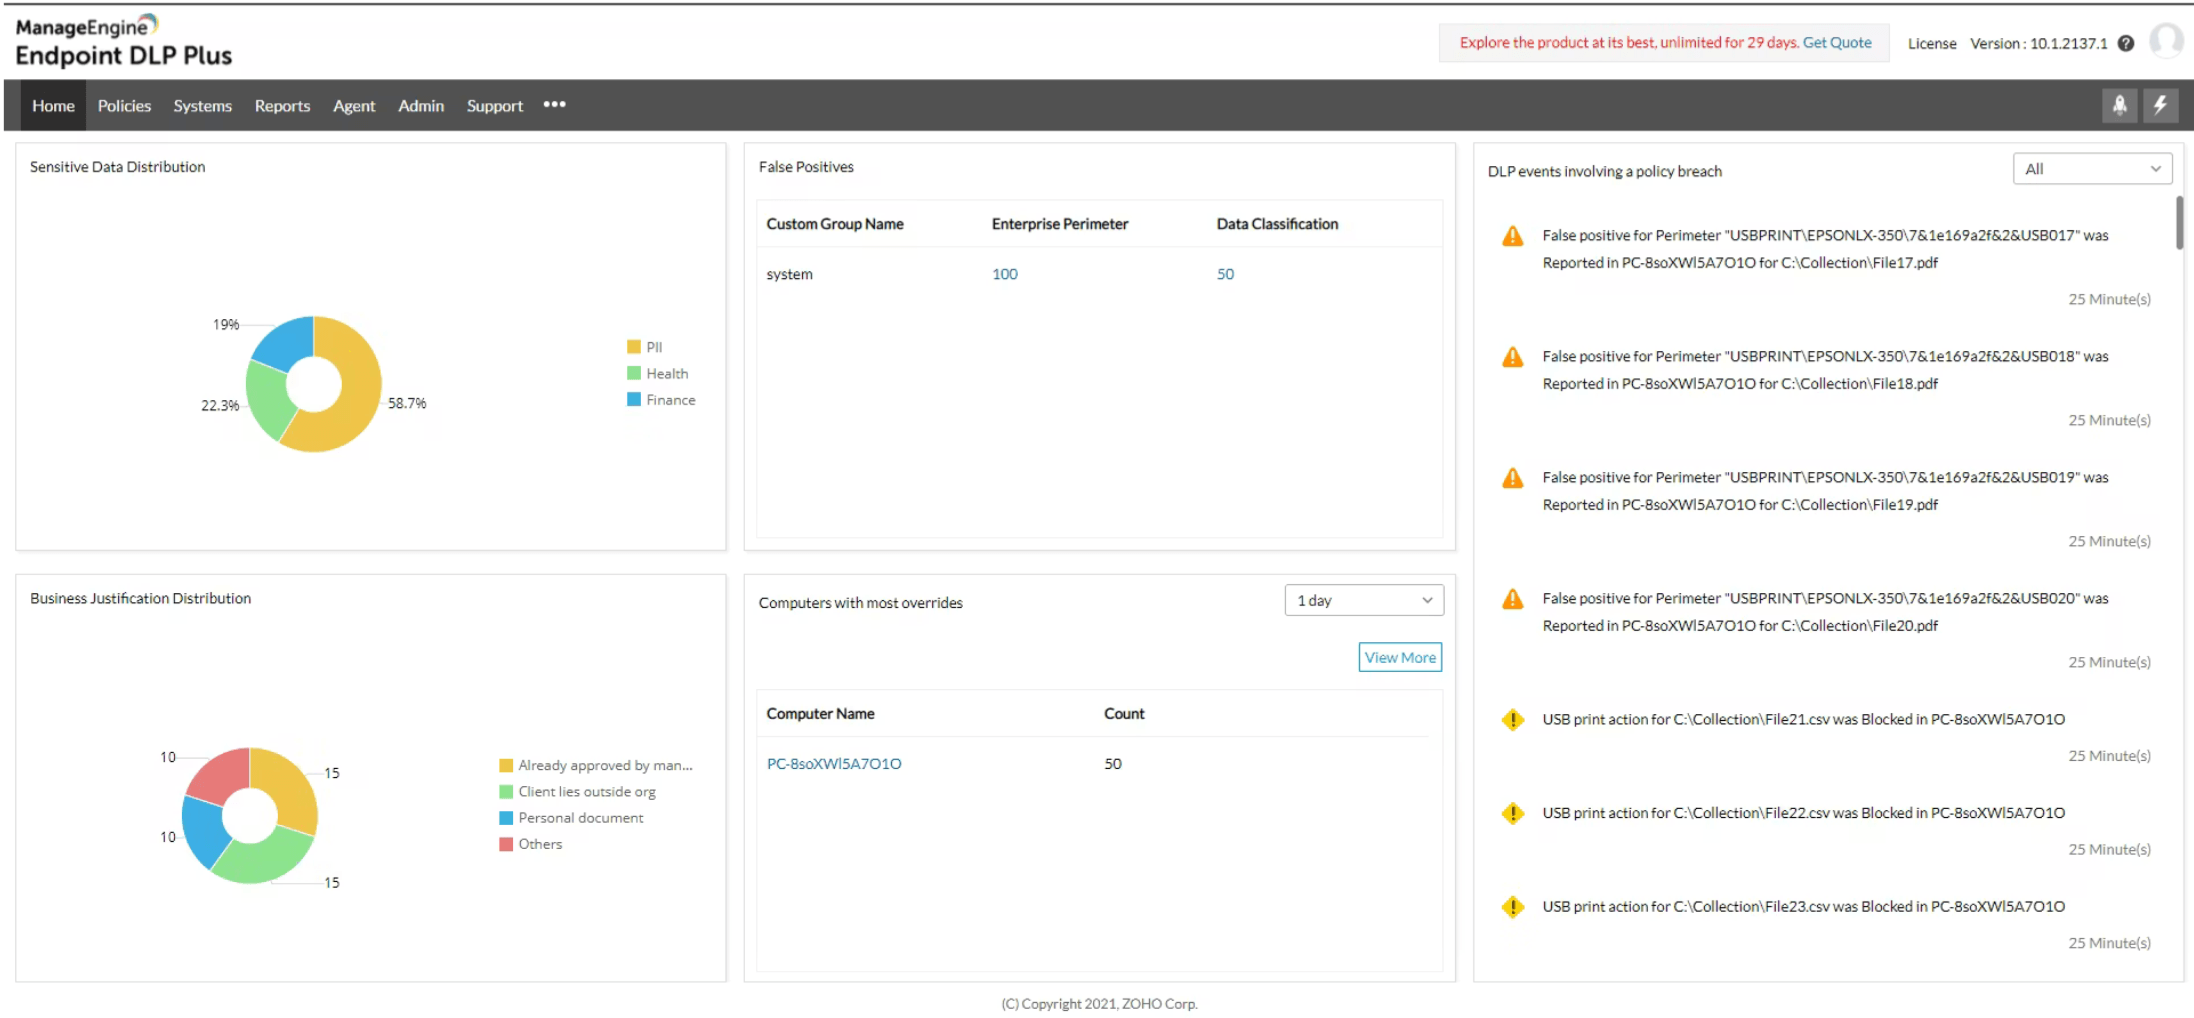Open the Support menu
Screen dimensions: 2194x1018
(495, 105)
